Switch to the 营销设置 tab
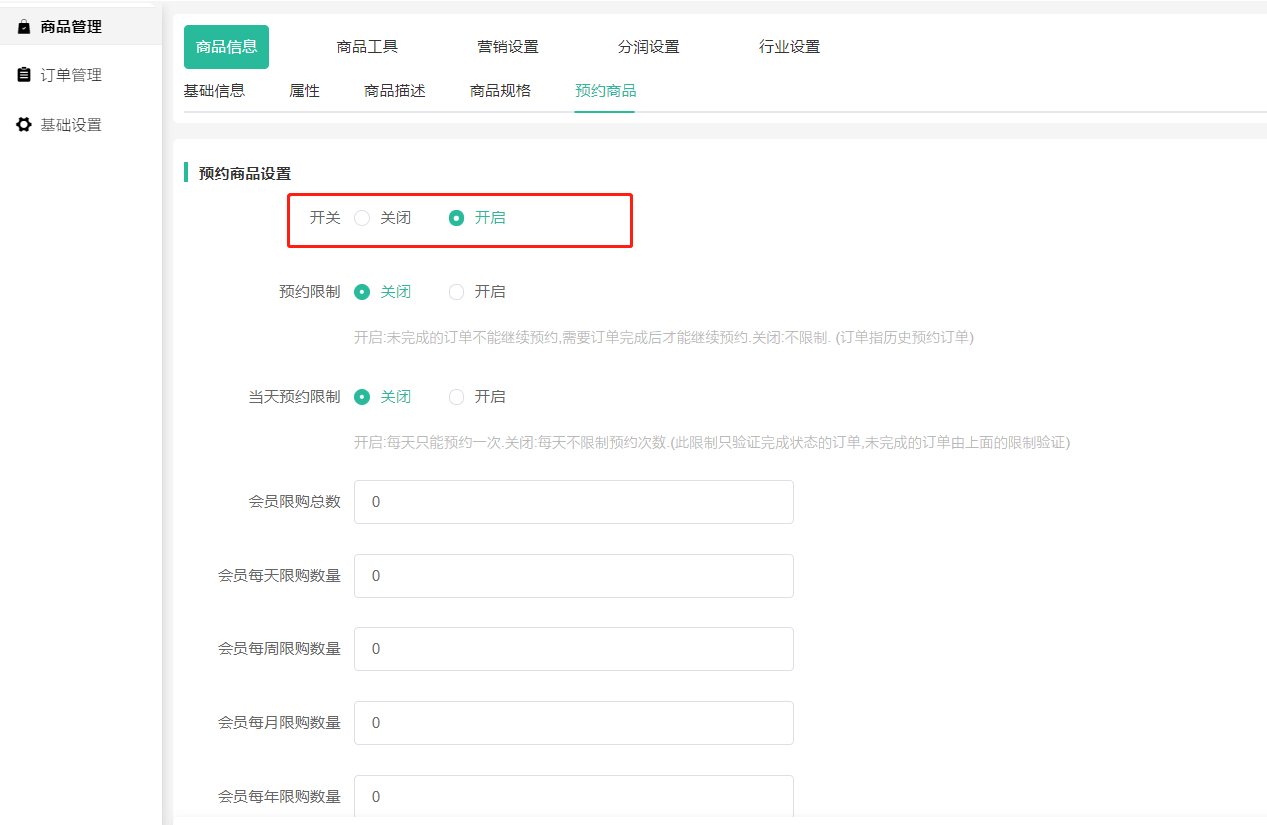1267x825 pixels. coord(508,47)
